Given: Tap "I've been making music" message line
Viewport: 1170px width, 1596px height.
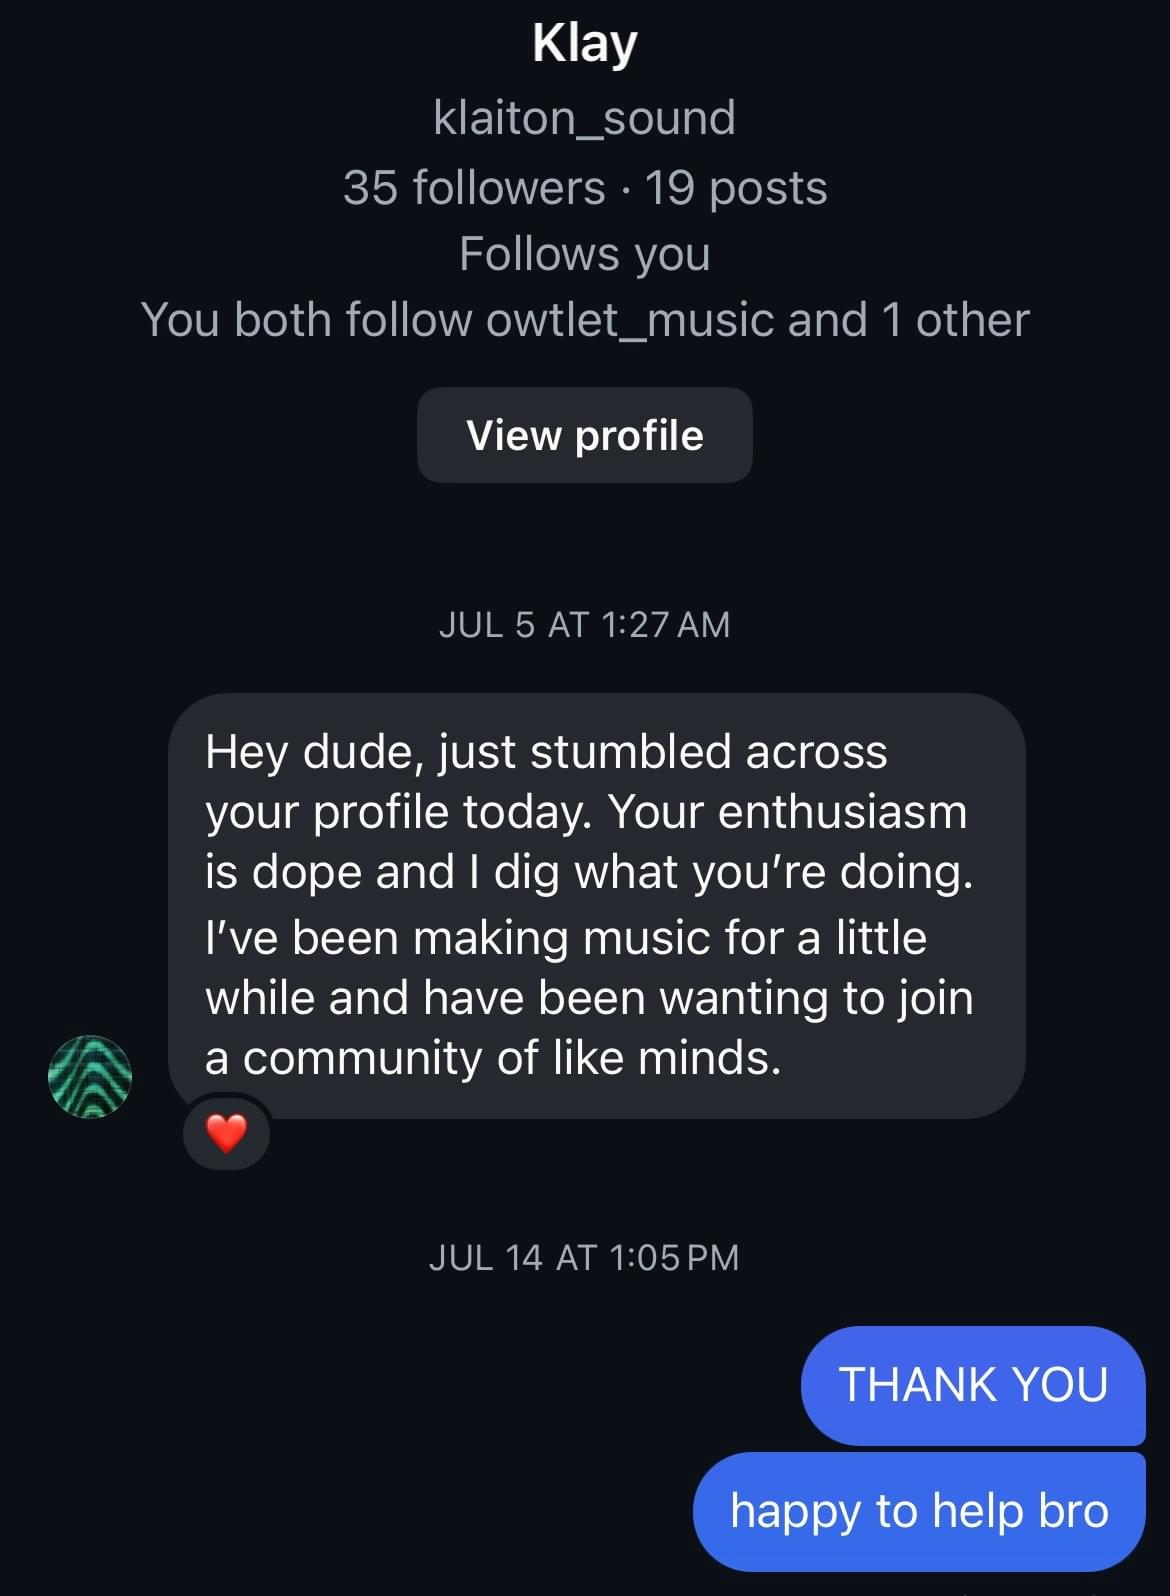Looking at the screenshot, I should point(565,938).
